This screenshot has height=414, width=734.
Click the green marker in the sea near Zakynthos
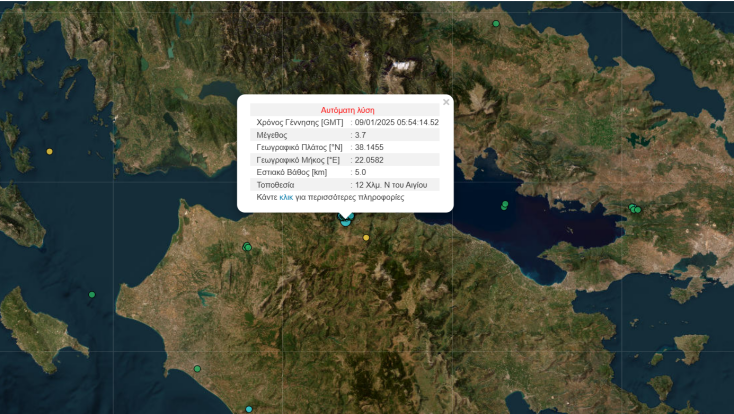click(92, 294)
